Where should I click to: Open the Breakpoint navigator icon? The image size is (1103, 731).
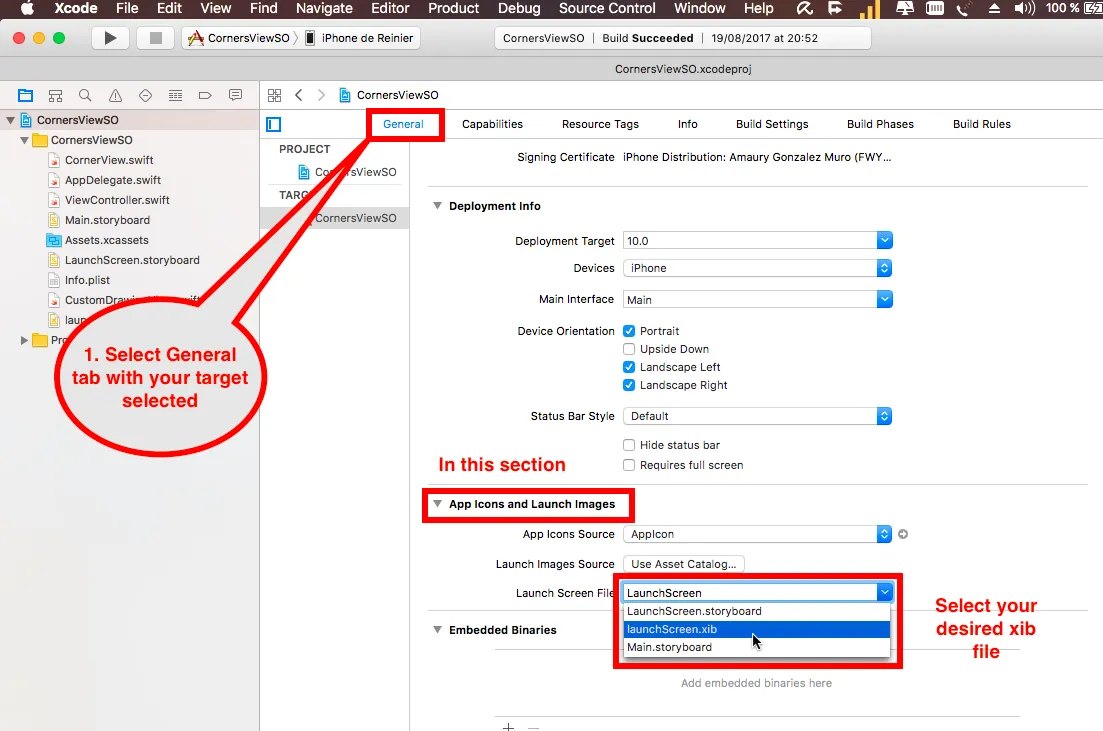pyautogui.click(x=205, y=95)
